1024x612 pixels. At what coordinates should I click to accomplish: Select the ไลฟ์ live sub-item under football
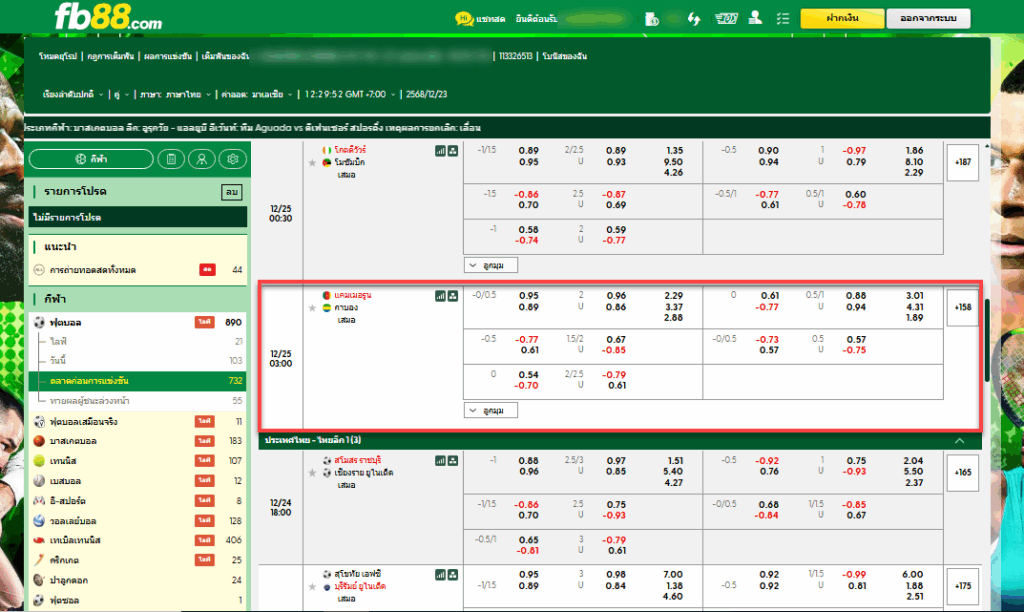click(x=138, y=342)
